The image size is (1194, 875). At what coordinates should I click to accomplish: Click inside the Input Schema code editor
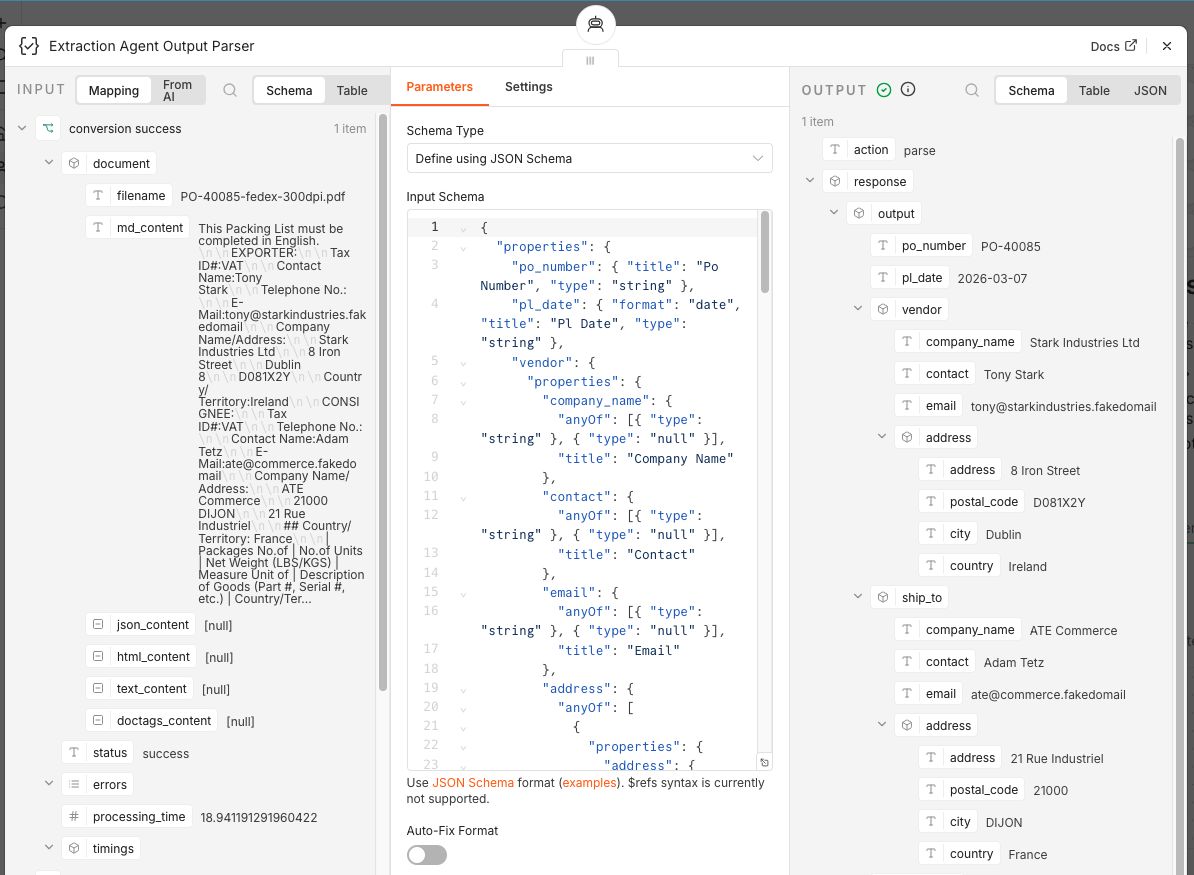(589, 490)
